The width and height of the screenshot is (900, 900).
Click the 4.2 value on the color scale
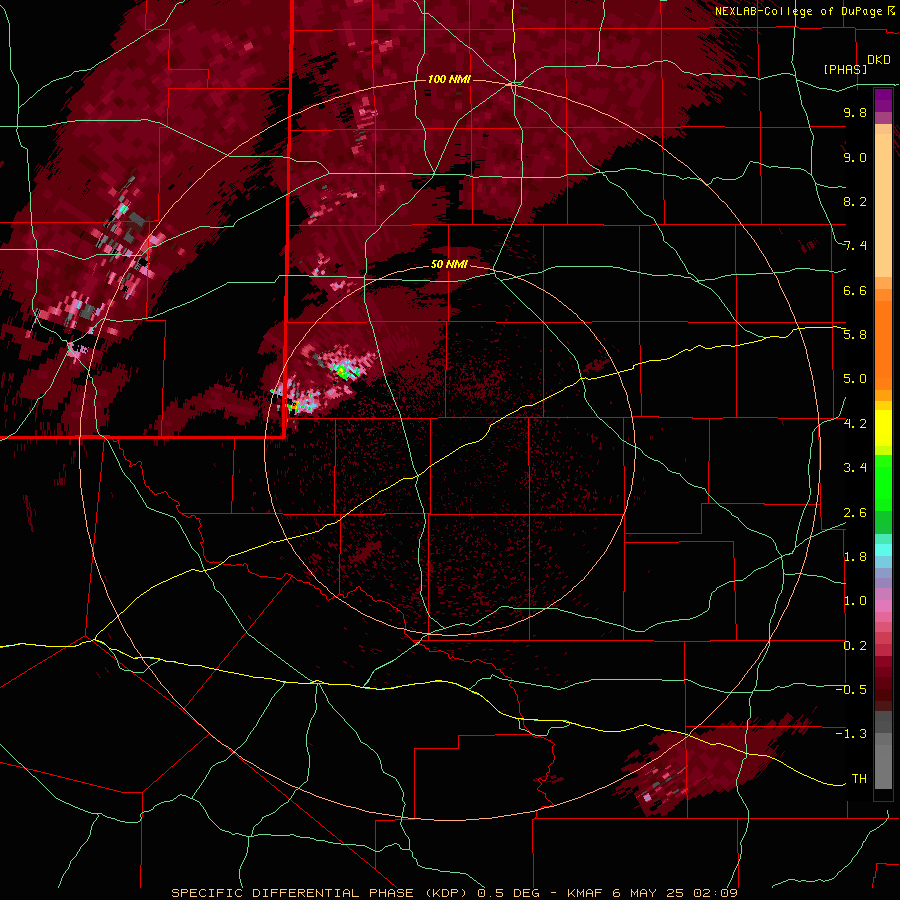[x=855, y=424]
